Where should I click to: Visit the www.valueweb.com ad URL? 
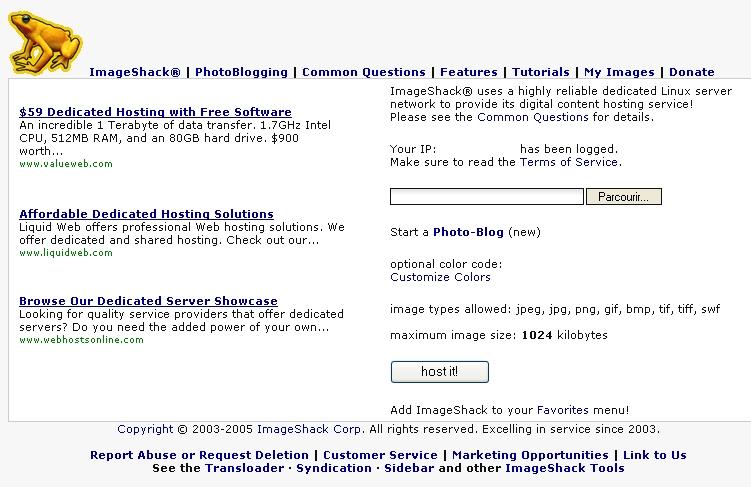click(x=66, y=164)
